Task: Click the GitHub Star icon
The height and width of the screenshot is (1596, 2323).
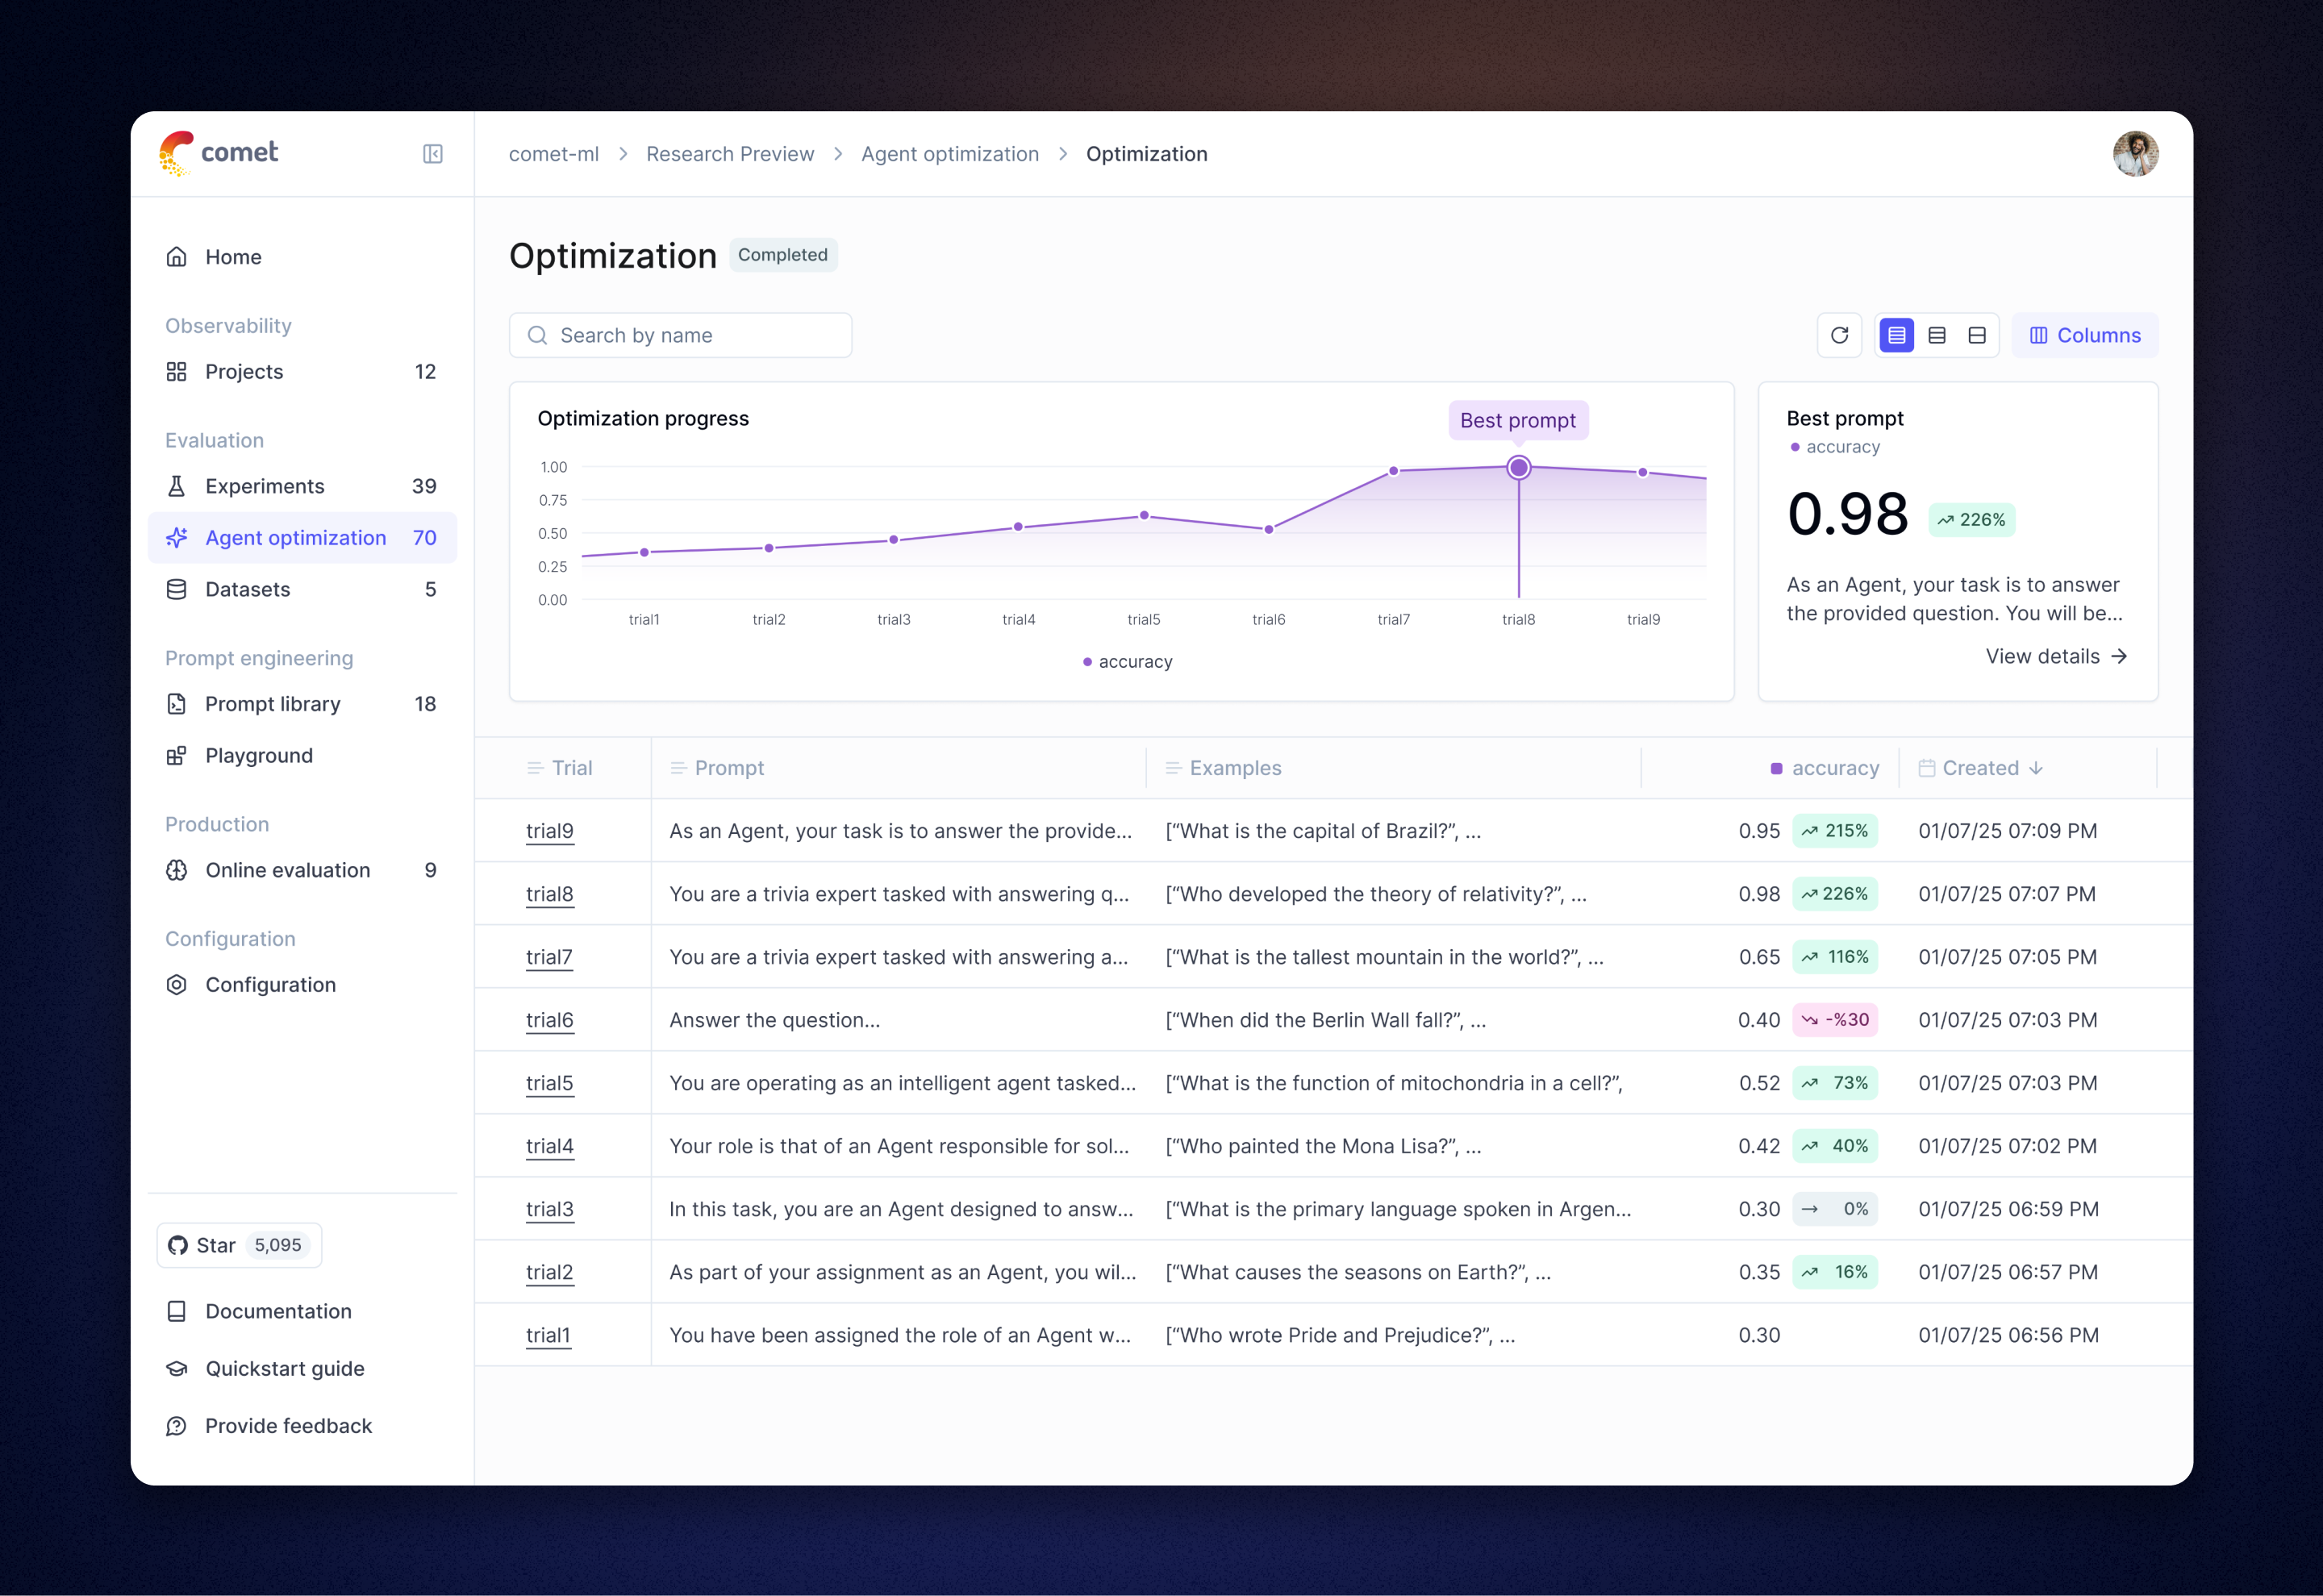Action: (x=179, y=1245)
